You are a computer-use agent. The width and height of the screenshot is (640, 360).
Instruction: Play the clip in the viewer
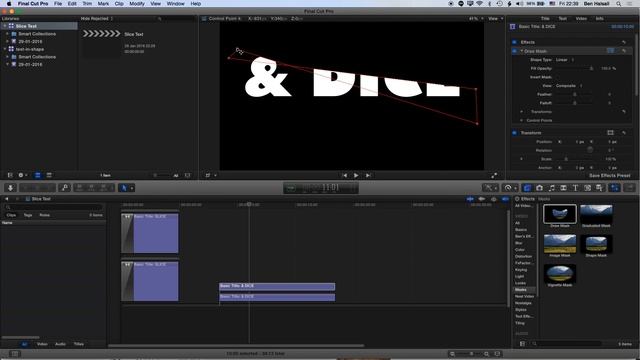[x=356, y=176]
